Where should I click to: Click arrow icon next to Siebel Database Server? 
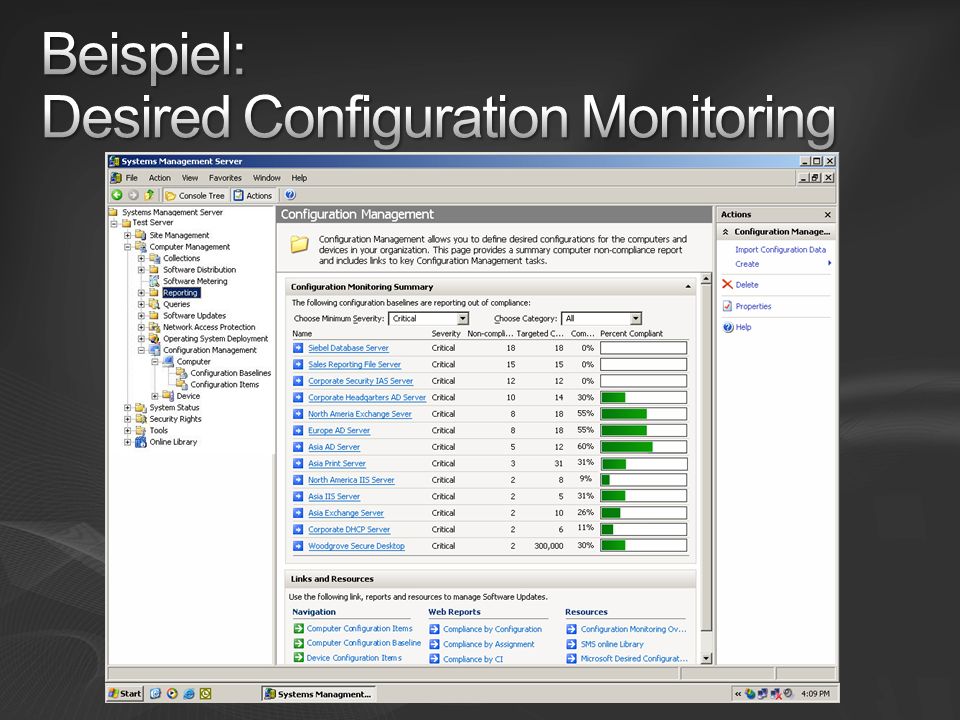tap(298, 348)
